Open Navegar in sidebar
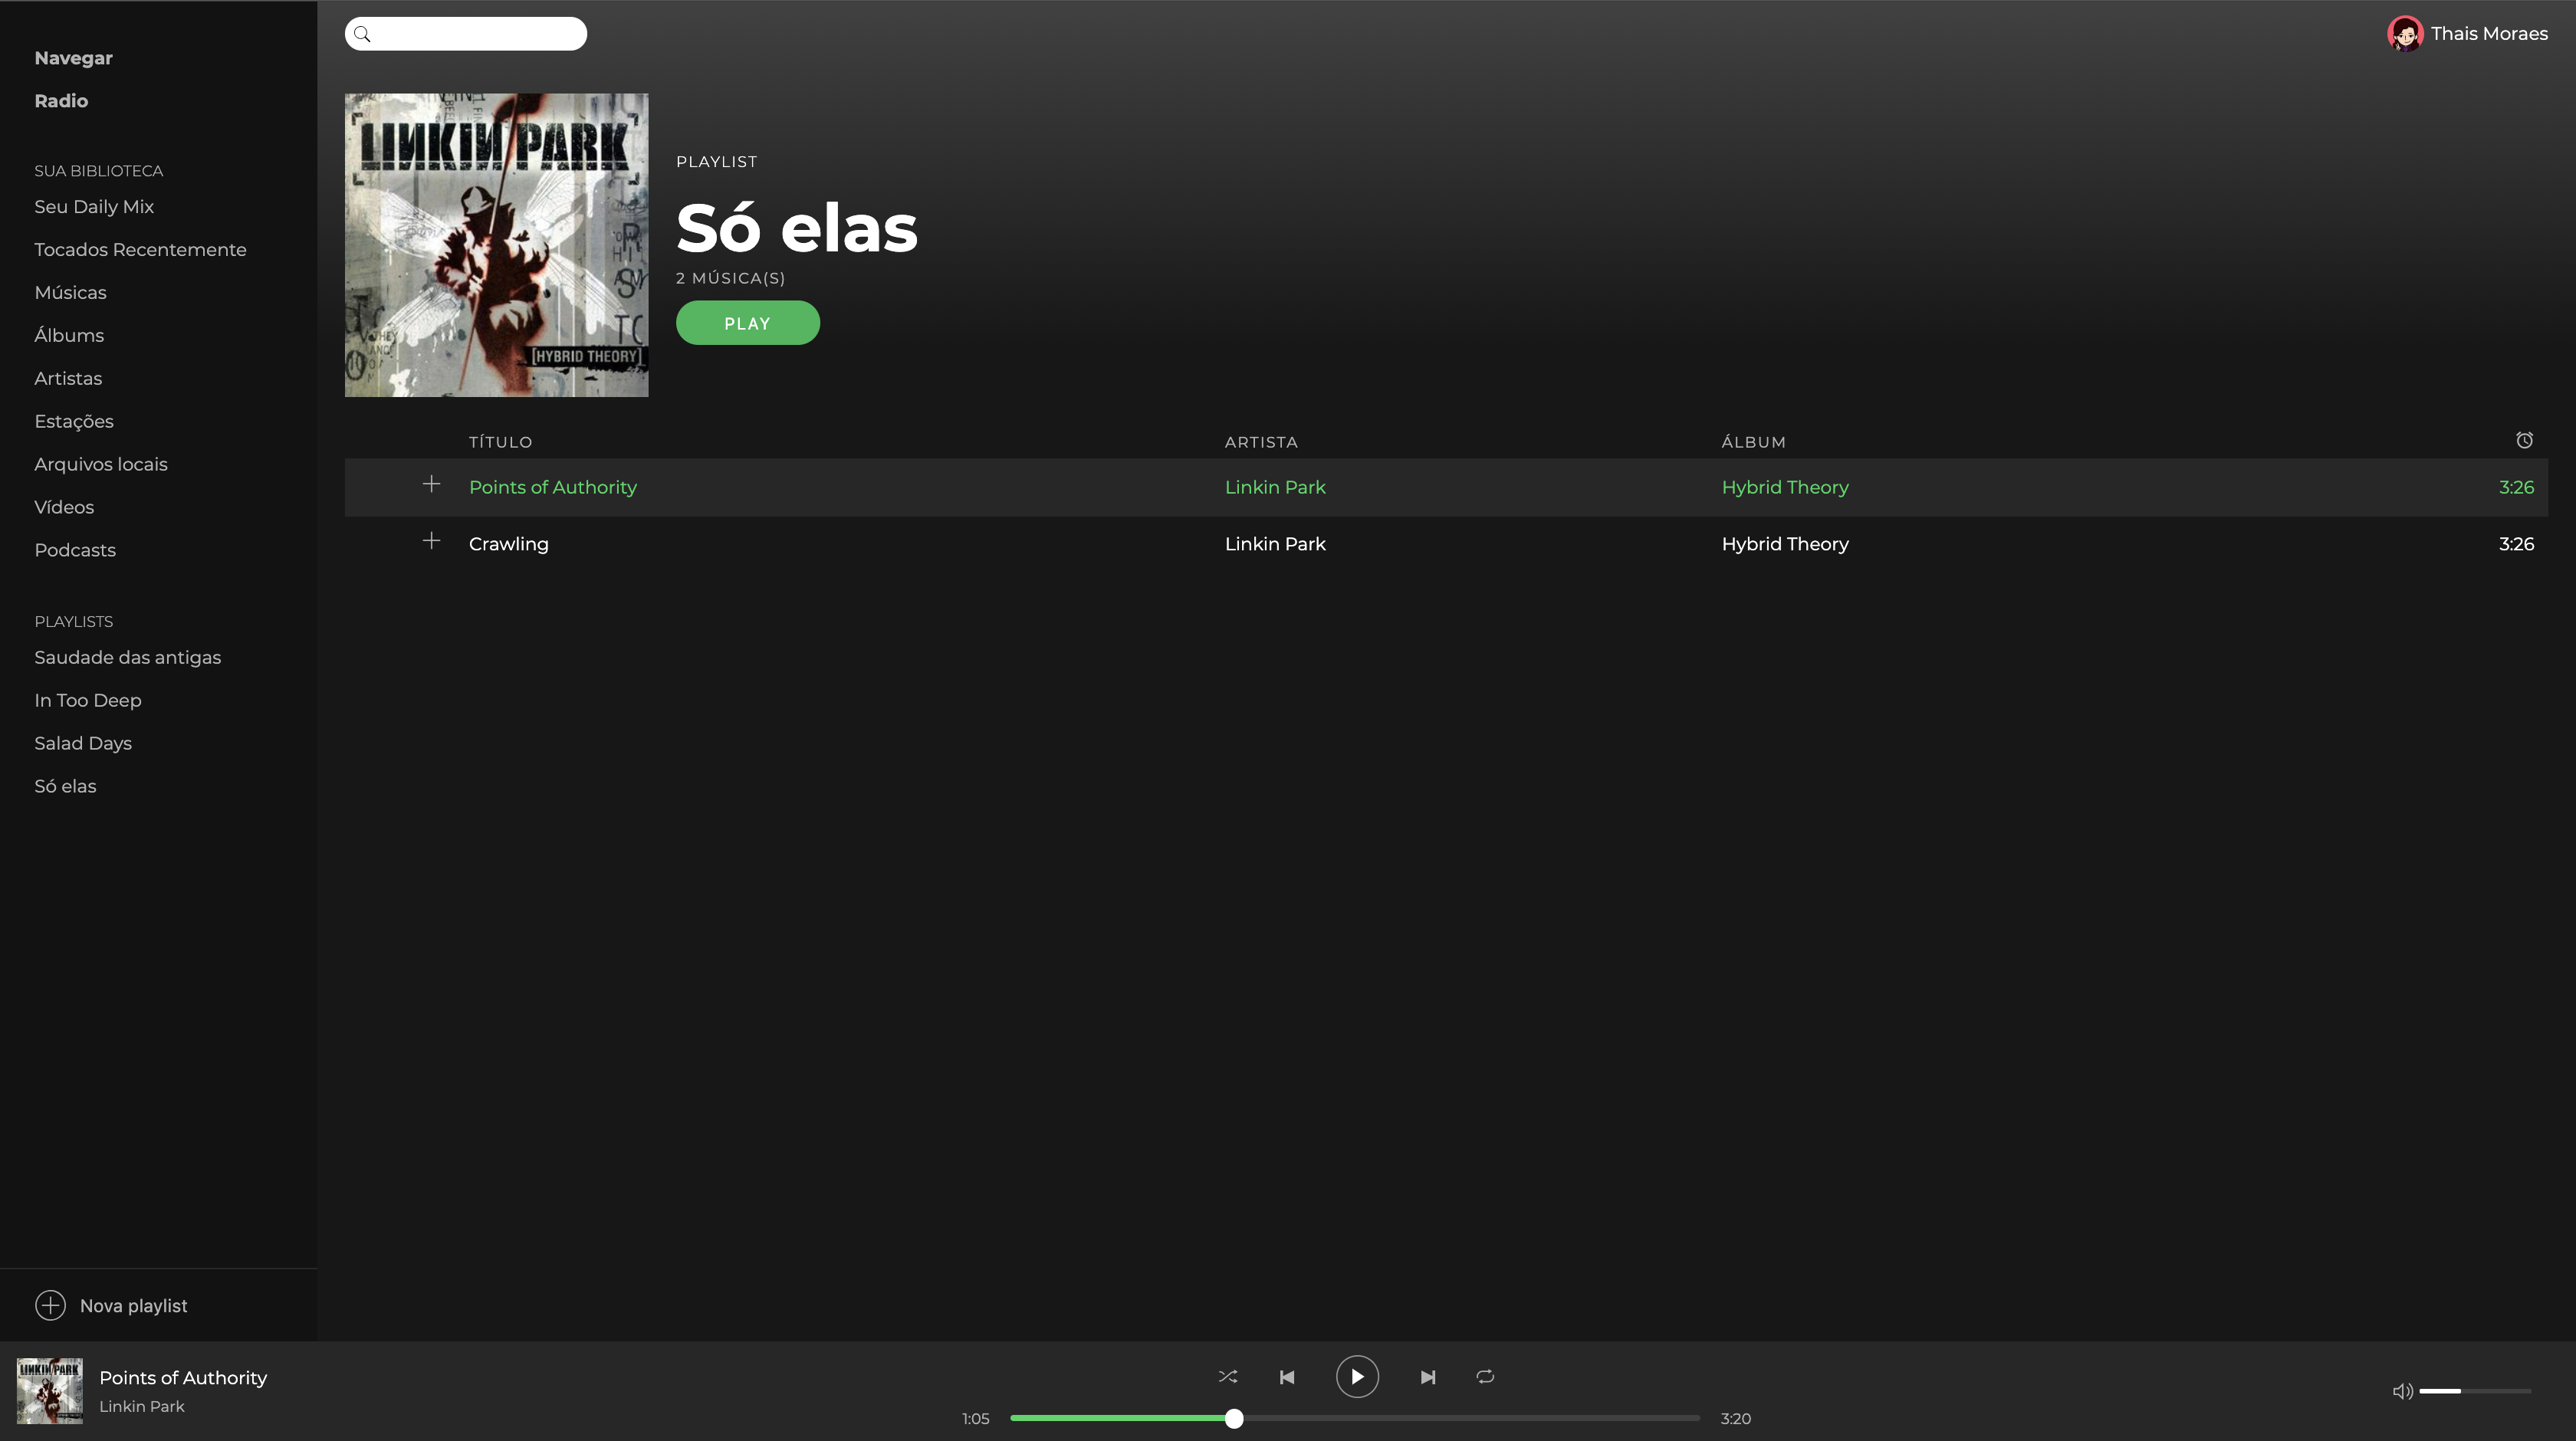Image resolution: width=2576 pixels, height=1441 pixels. click(73, 58)
